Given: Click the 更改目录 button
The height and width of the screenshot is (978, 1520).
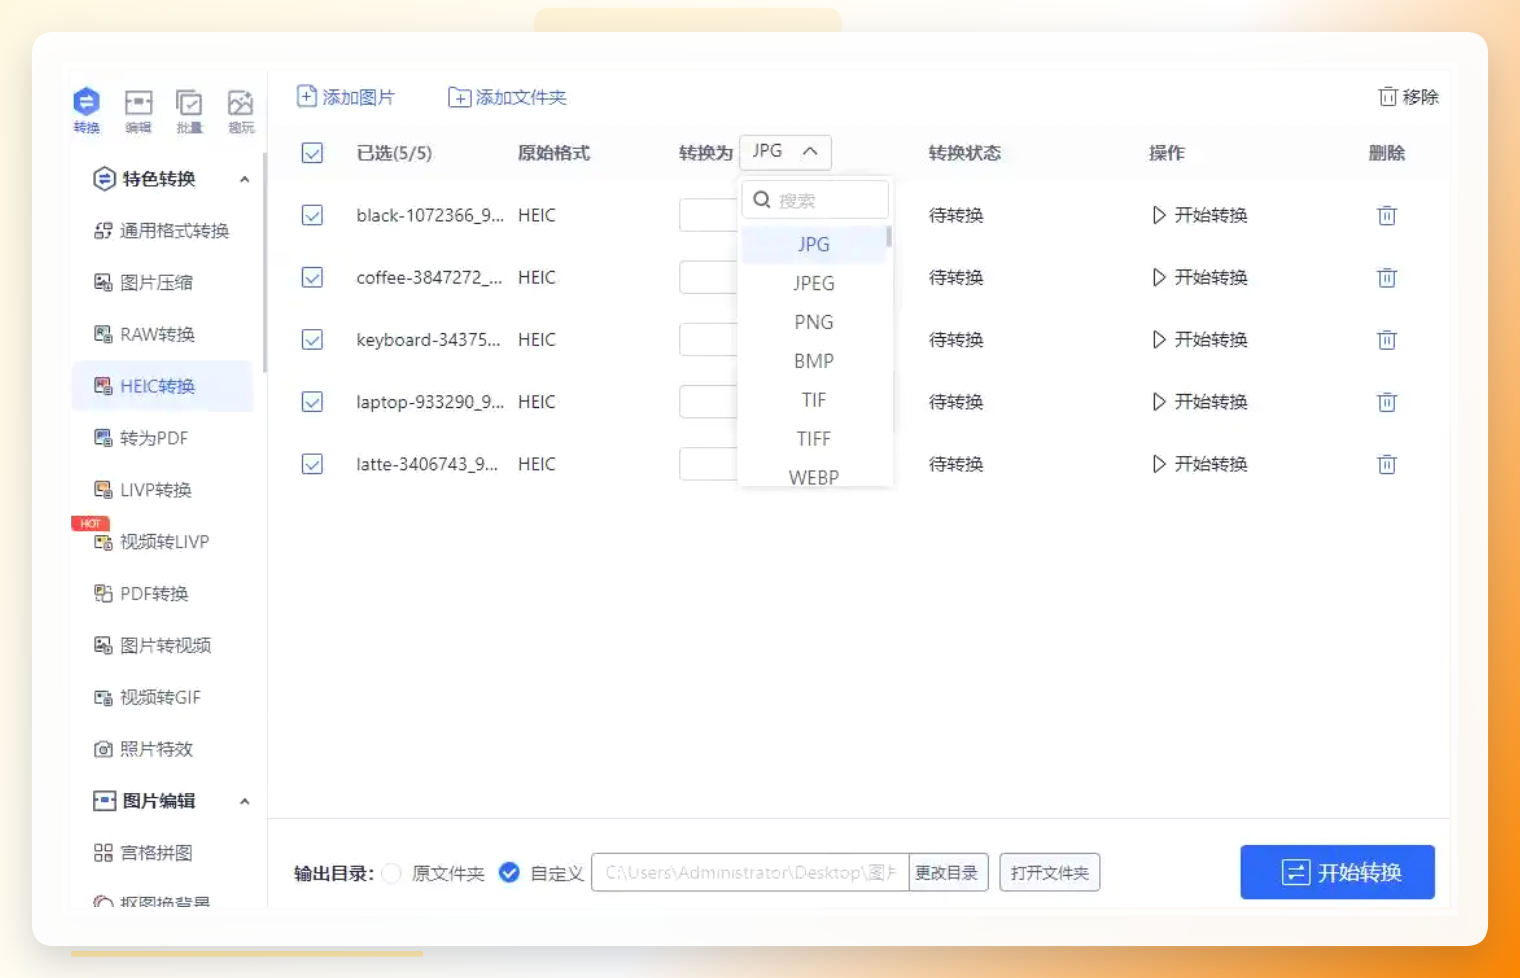Looking at the screenshot, I should pos(947,872).
